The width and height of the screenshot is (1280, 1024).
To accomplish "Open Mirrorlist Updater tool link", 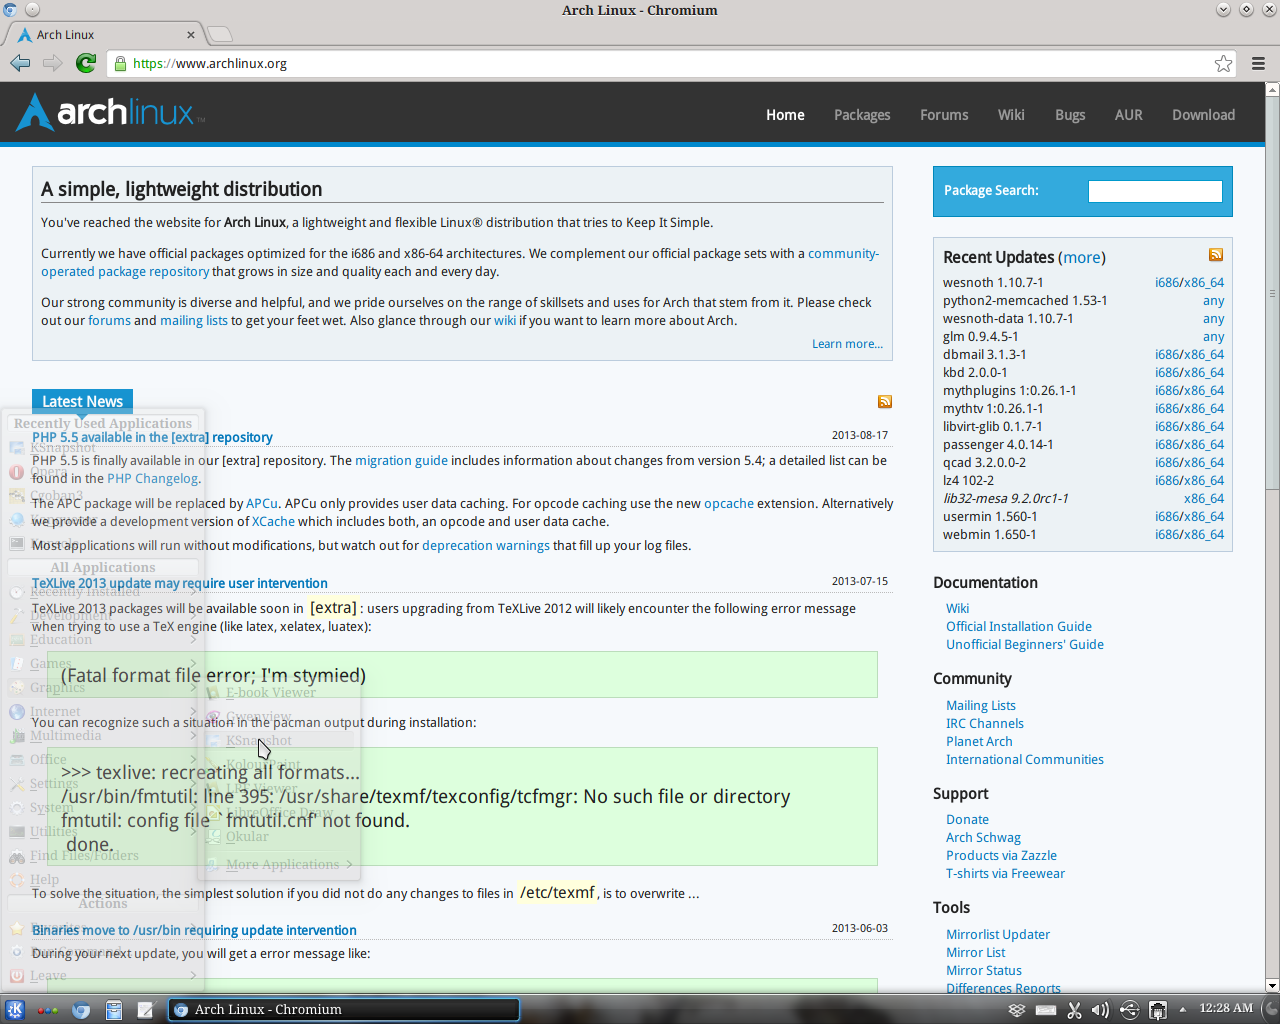I will [x=998, y=935].
